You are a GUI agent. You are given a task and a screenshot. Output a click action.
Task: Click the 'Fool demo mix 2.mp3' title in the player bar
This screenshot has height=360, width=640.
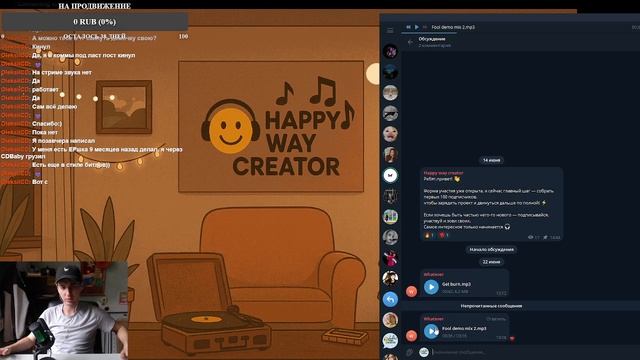(x=453, y=27)
